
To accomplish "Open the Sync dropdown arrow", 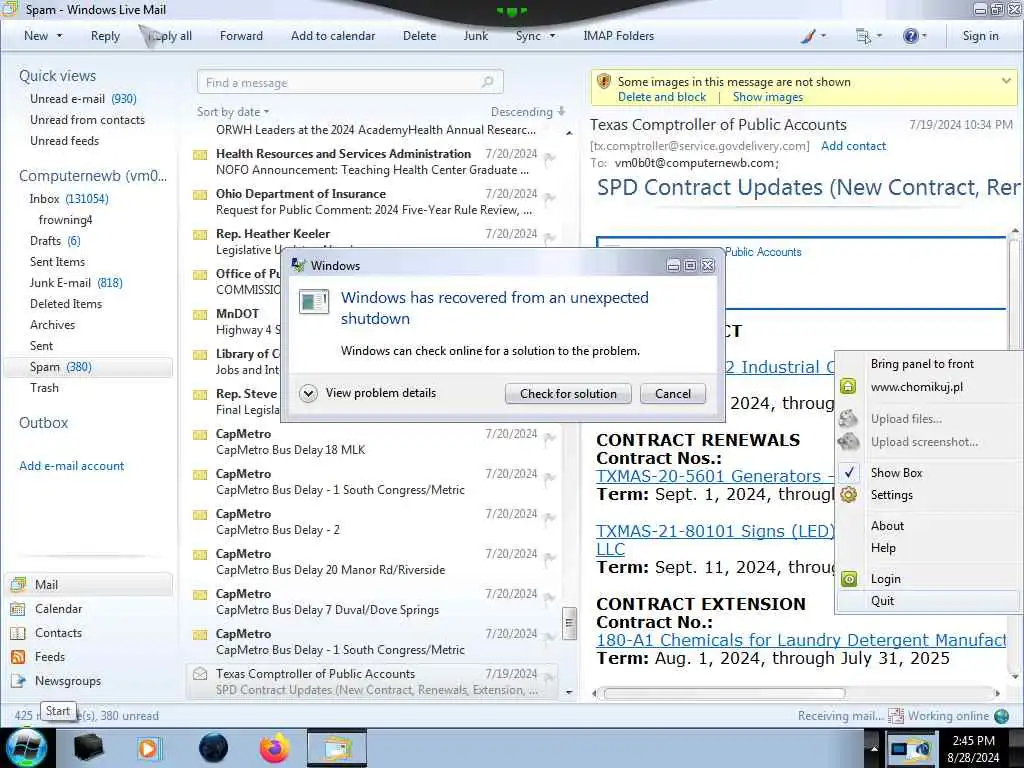I will tap(552, 36).
